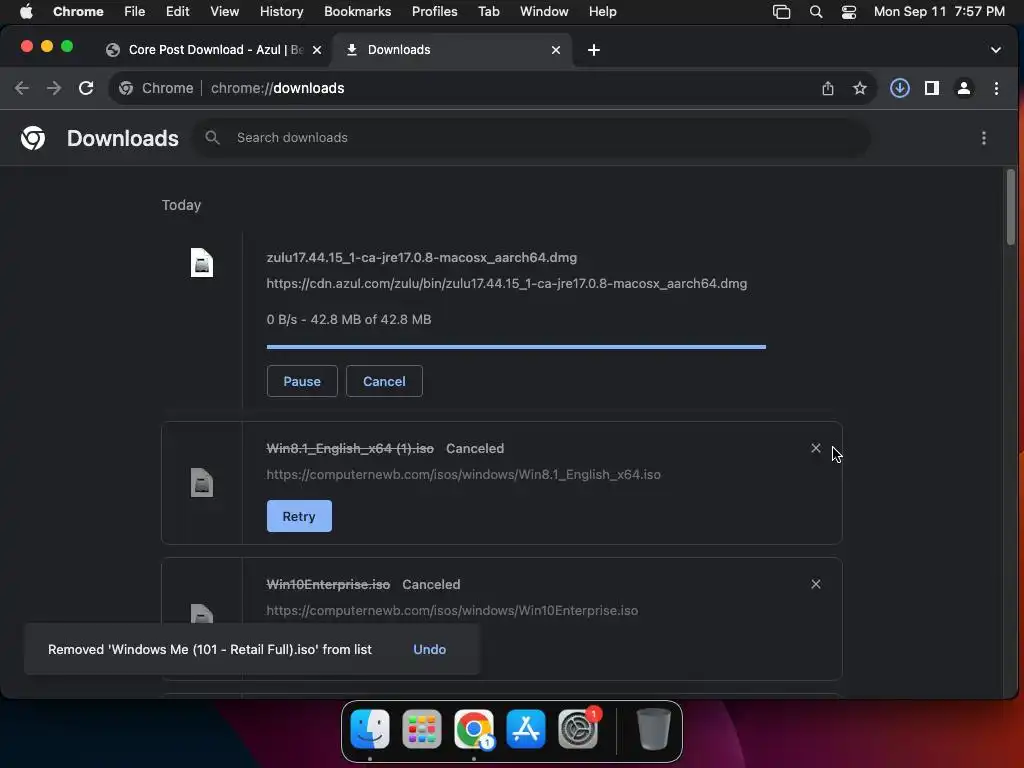The image size is (1024, 768).
Task: Cancel the zulu17 download
Action: tap(384, 381)
